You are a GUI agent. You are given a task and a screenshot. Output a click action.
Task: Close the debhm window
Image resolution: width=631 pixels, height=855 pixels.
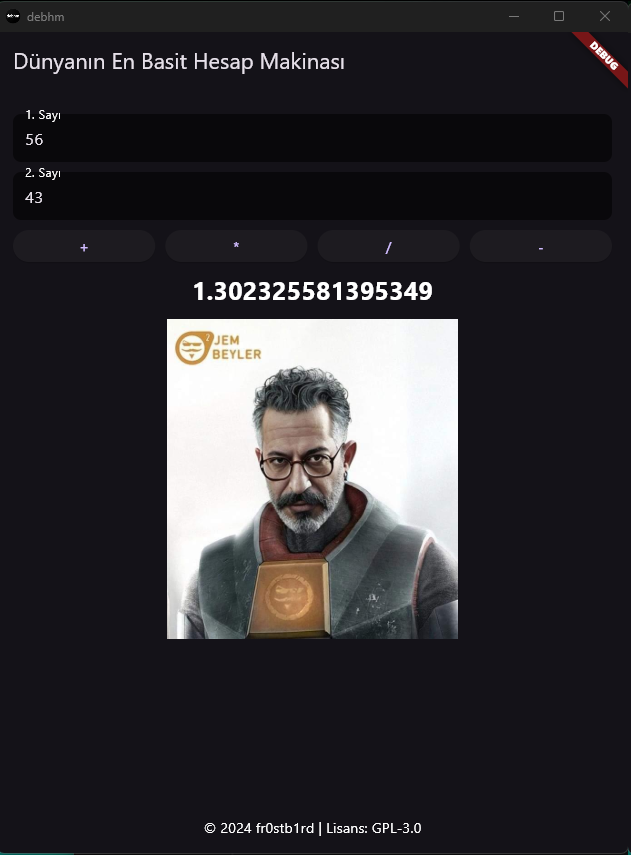pyautogui.click(x=605, y=16)
